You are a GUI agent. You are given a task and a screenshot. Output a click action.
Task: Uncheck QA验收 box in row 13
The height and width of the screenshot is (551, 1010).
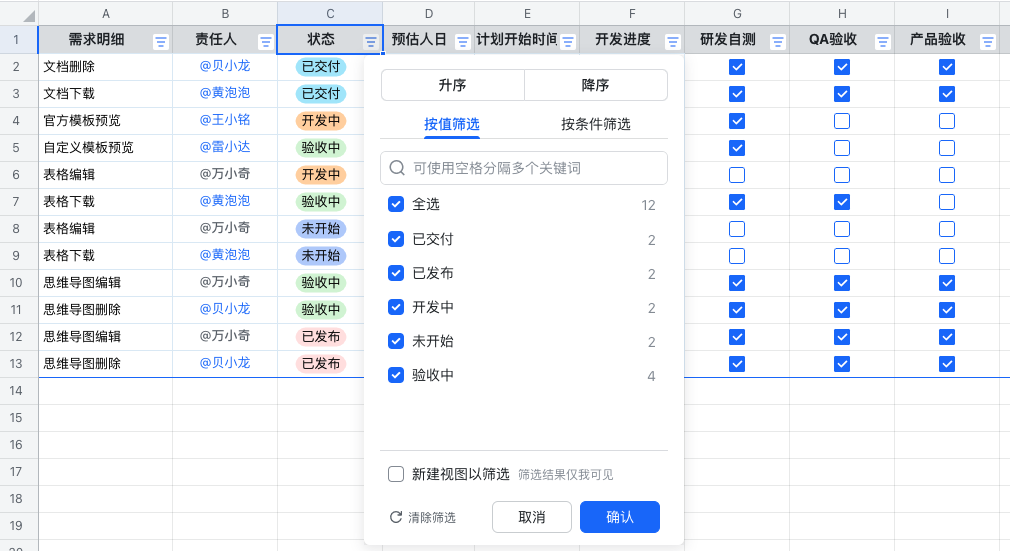[x=842, y=364]
